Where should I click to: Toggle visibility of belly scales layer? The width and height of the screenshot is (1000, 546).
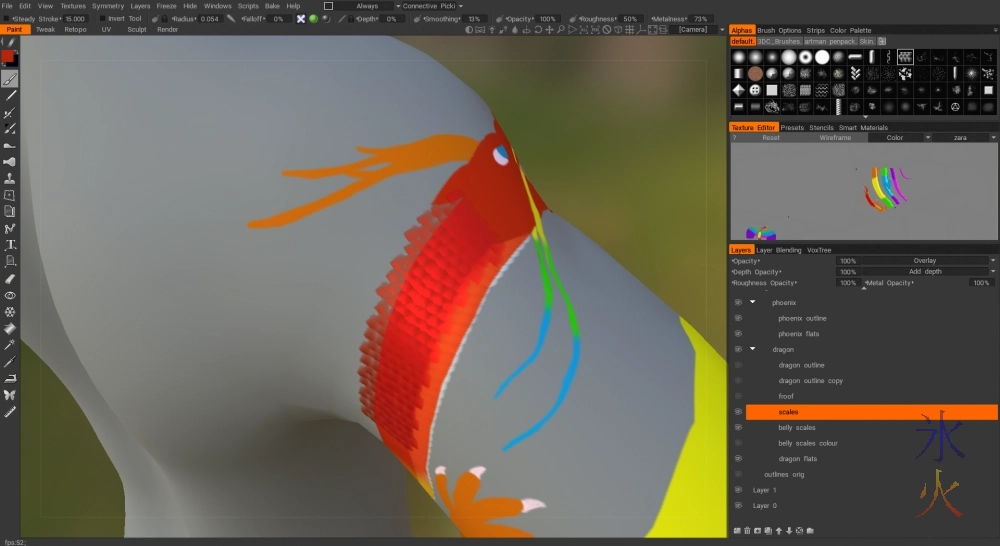pyautogui.click(x=738, y=427)
